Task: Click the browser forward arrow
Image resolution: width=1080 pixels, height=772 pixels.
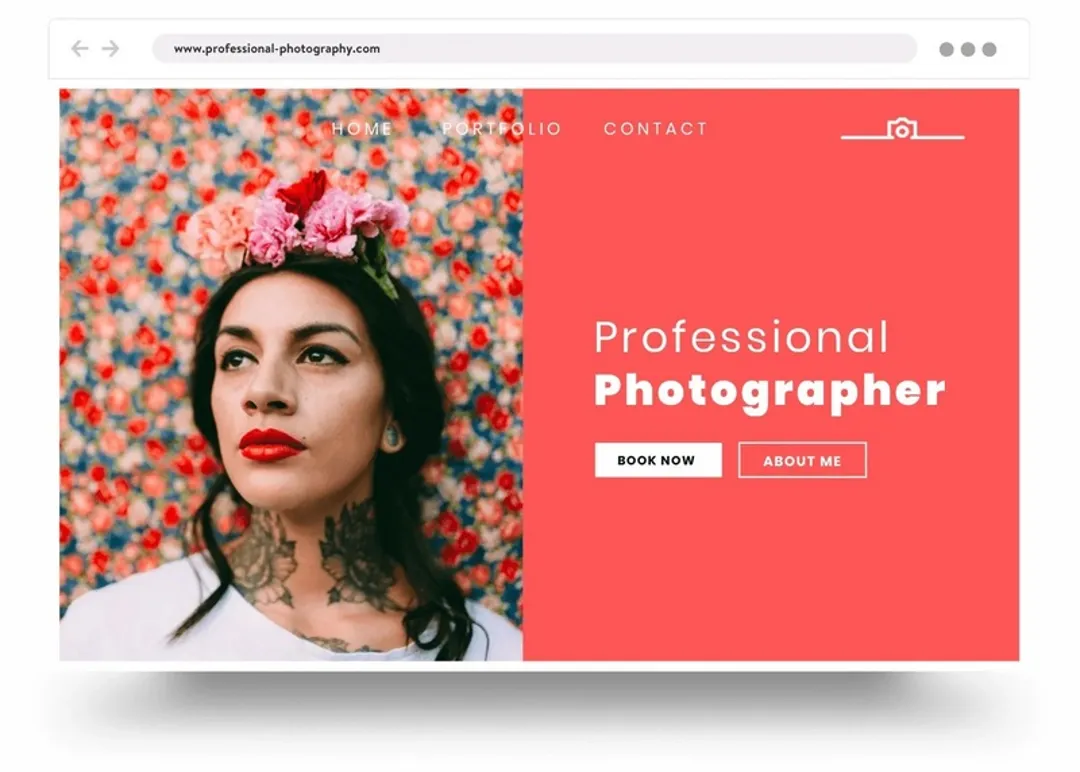Action: click(x=110, y=49)
